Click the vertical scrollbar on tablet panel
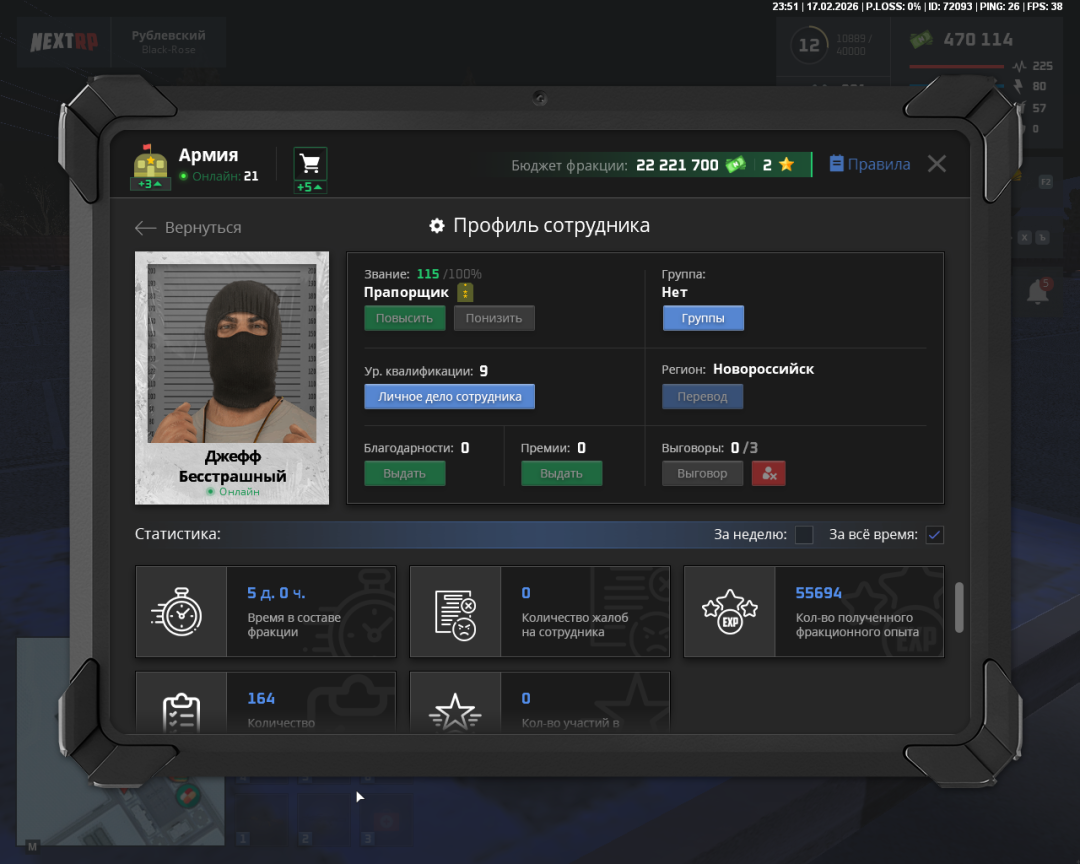The image size is (1080, 864). click(x=959, y=607)
